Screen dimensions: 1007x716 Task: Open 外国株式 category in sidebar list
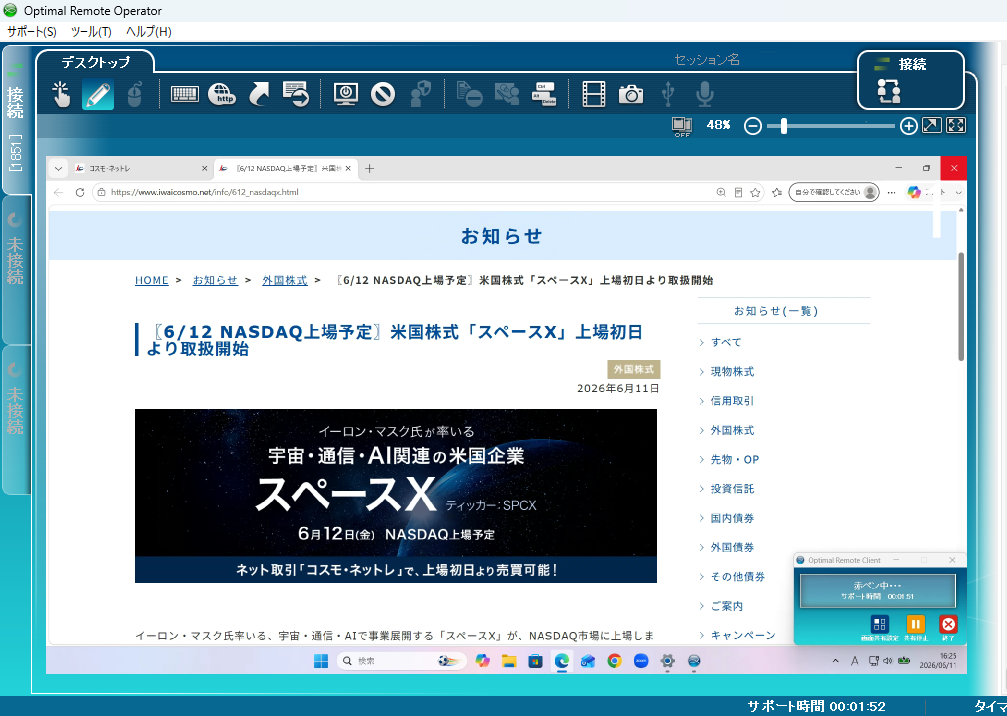(x=732, y=430)
